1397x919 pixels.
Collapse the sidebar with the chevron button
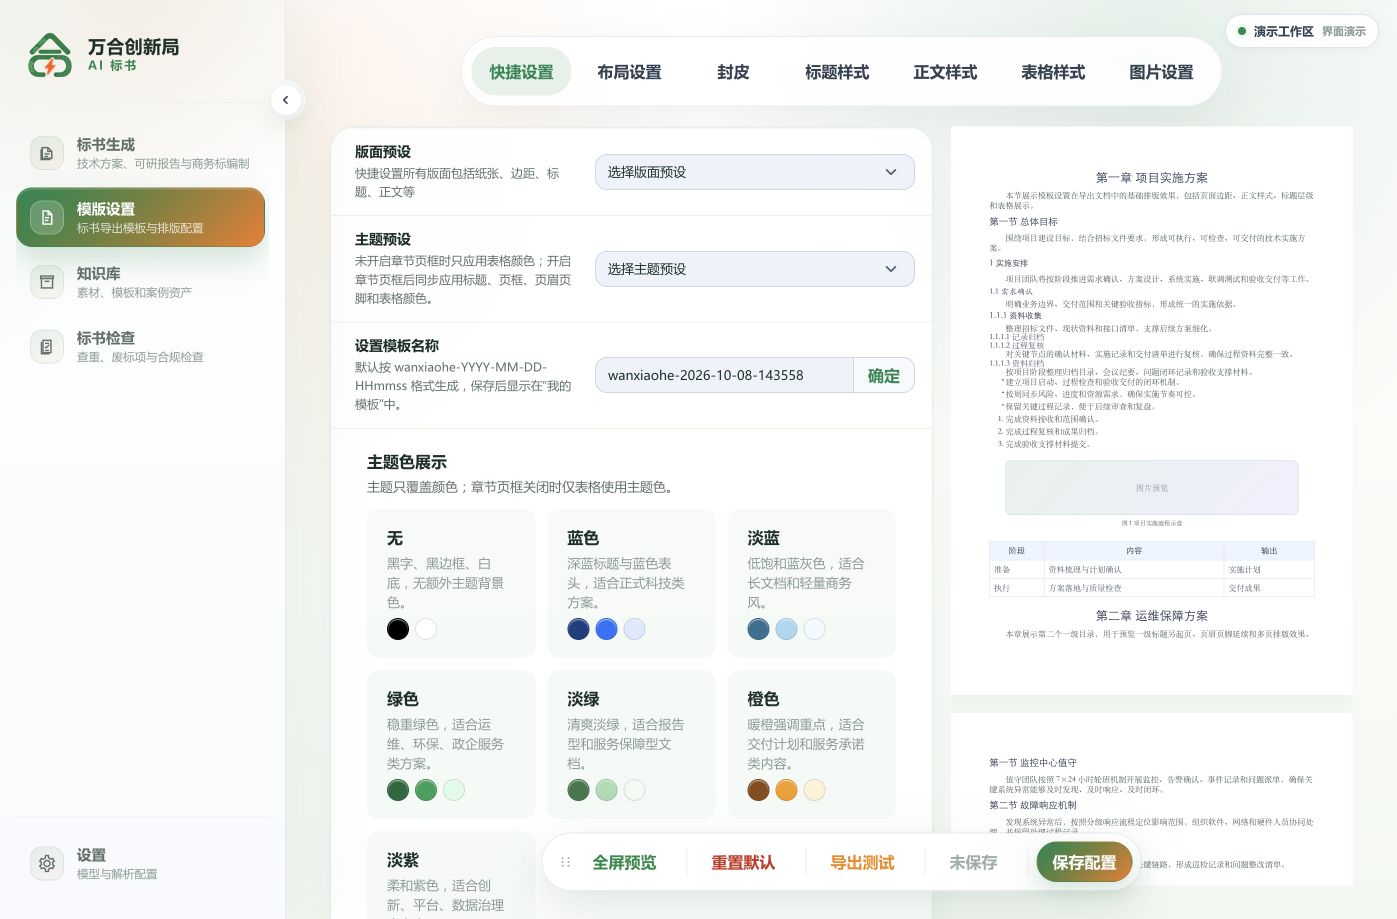pyautogui.click(x=286, y=100)
